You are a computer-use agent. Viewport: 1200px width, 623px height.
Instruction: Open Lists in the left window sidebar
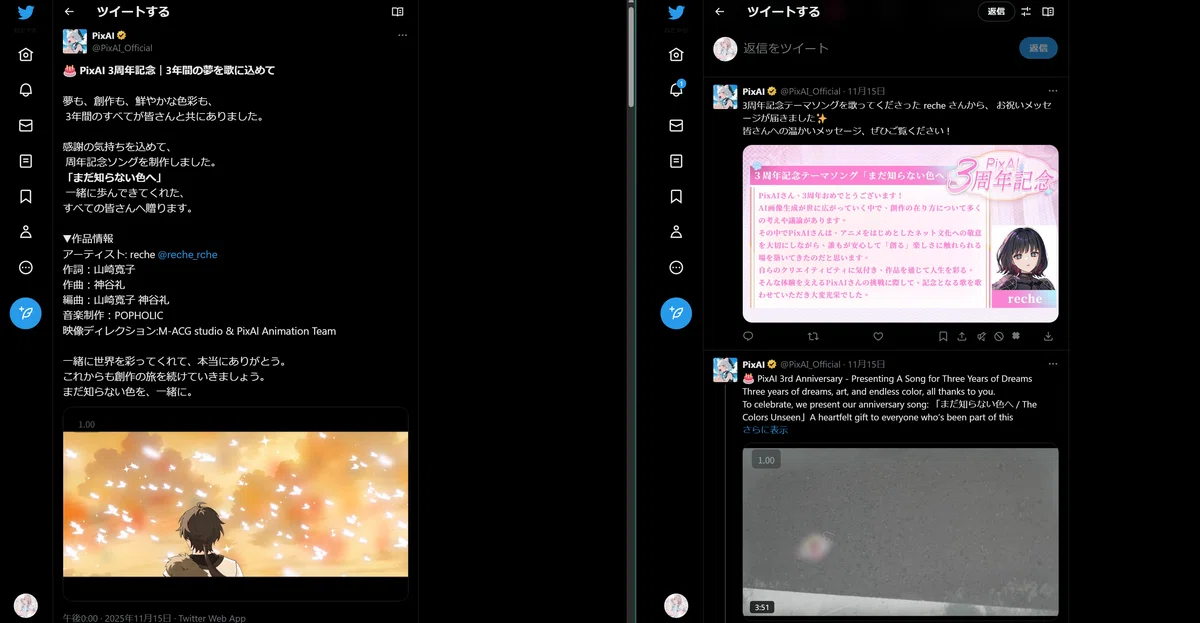click(x=26, y=161)
